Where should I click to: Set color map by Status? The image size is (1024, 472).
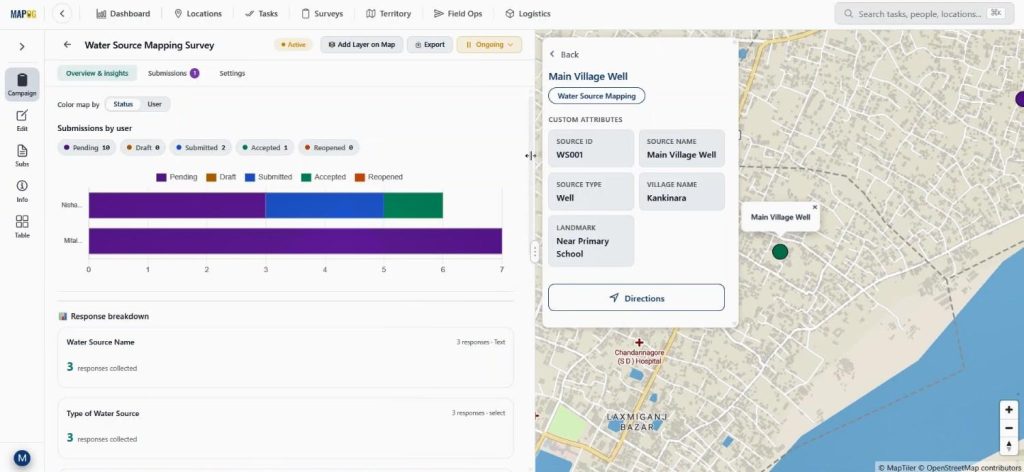pos(123,104)
